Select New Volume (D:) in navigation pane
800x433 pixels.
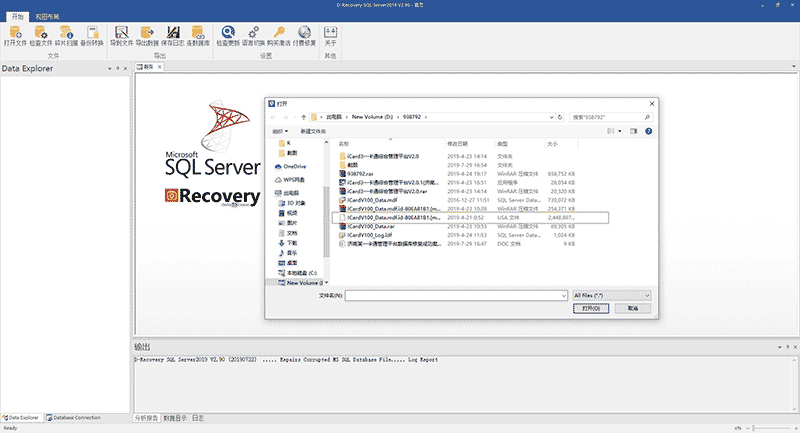pyautogui.click(x=301, y=283)
